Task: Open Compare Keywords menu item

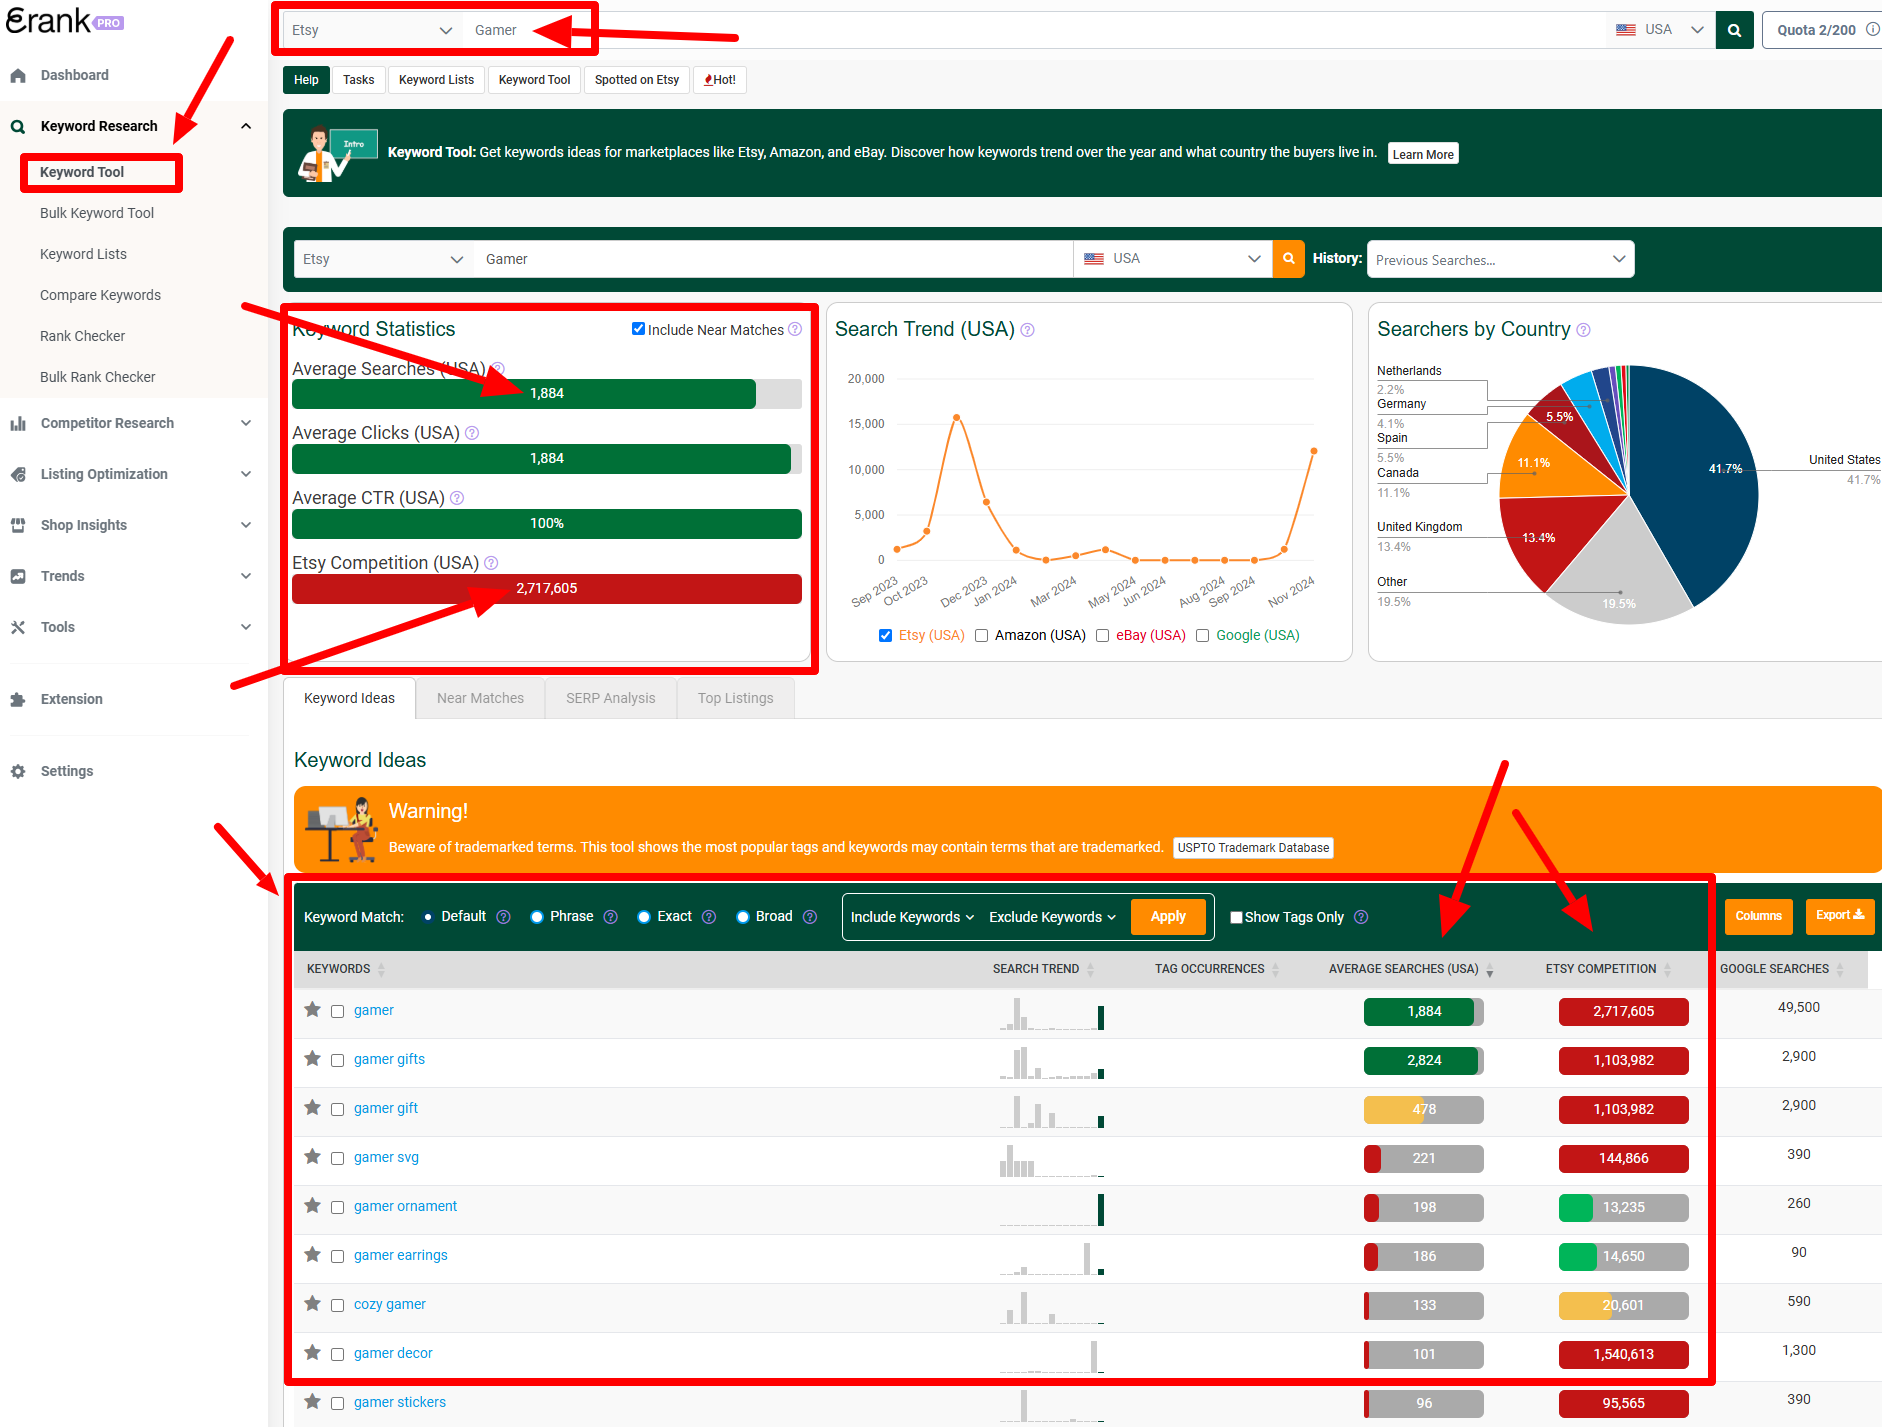Action: coord(100,295)
